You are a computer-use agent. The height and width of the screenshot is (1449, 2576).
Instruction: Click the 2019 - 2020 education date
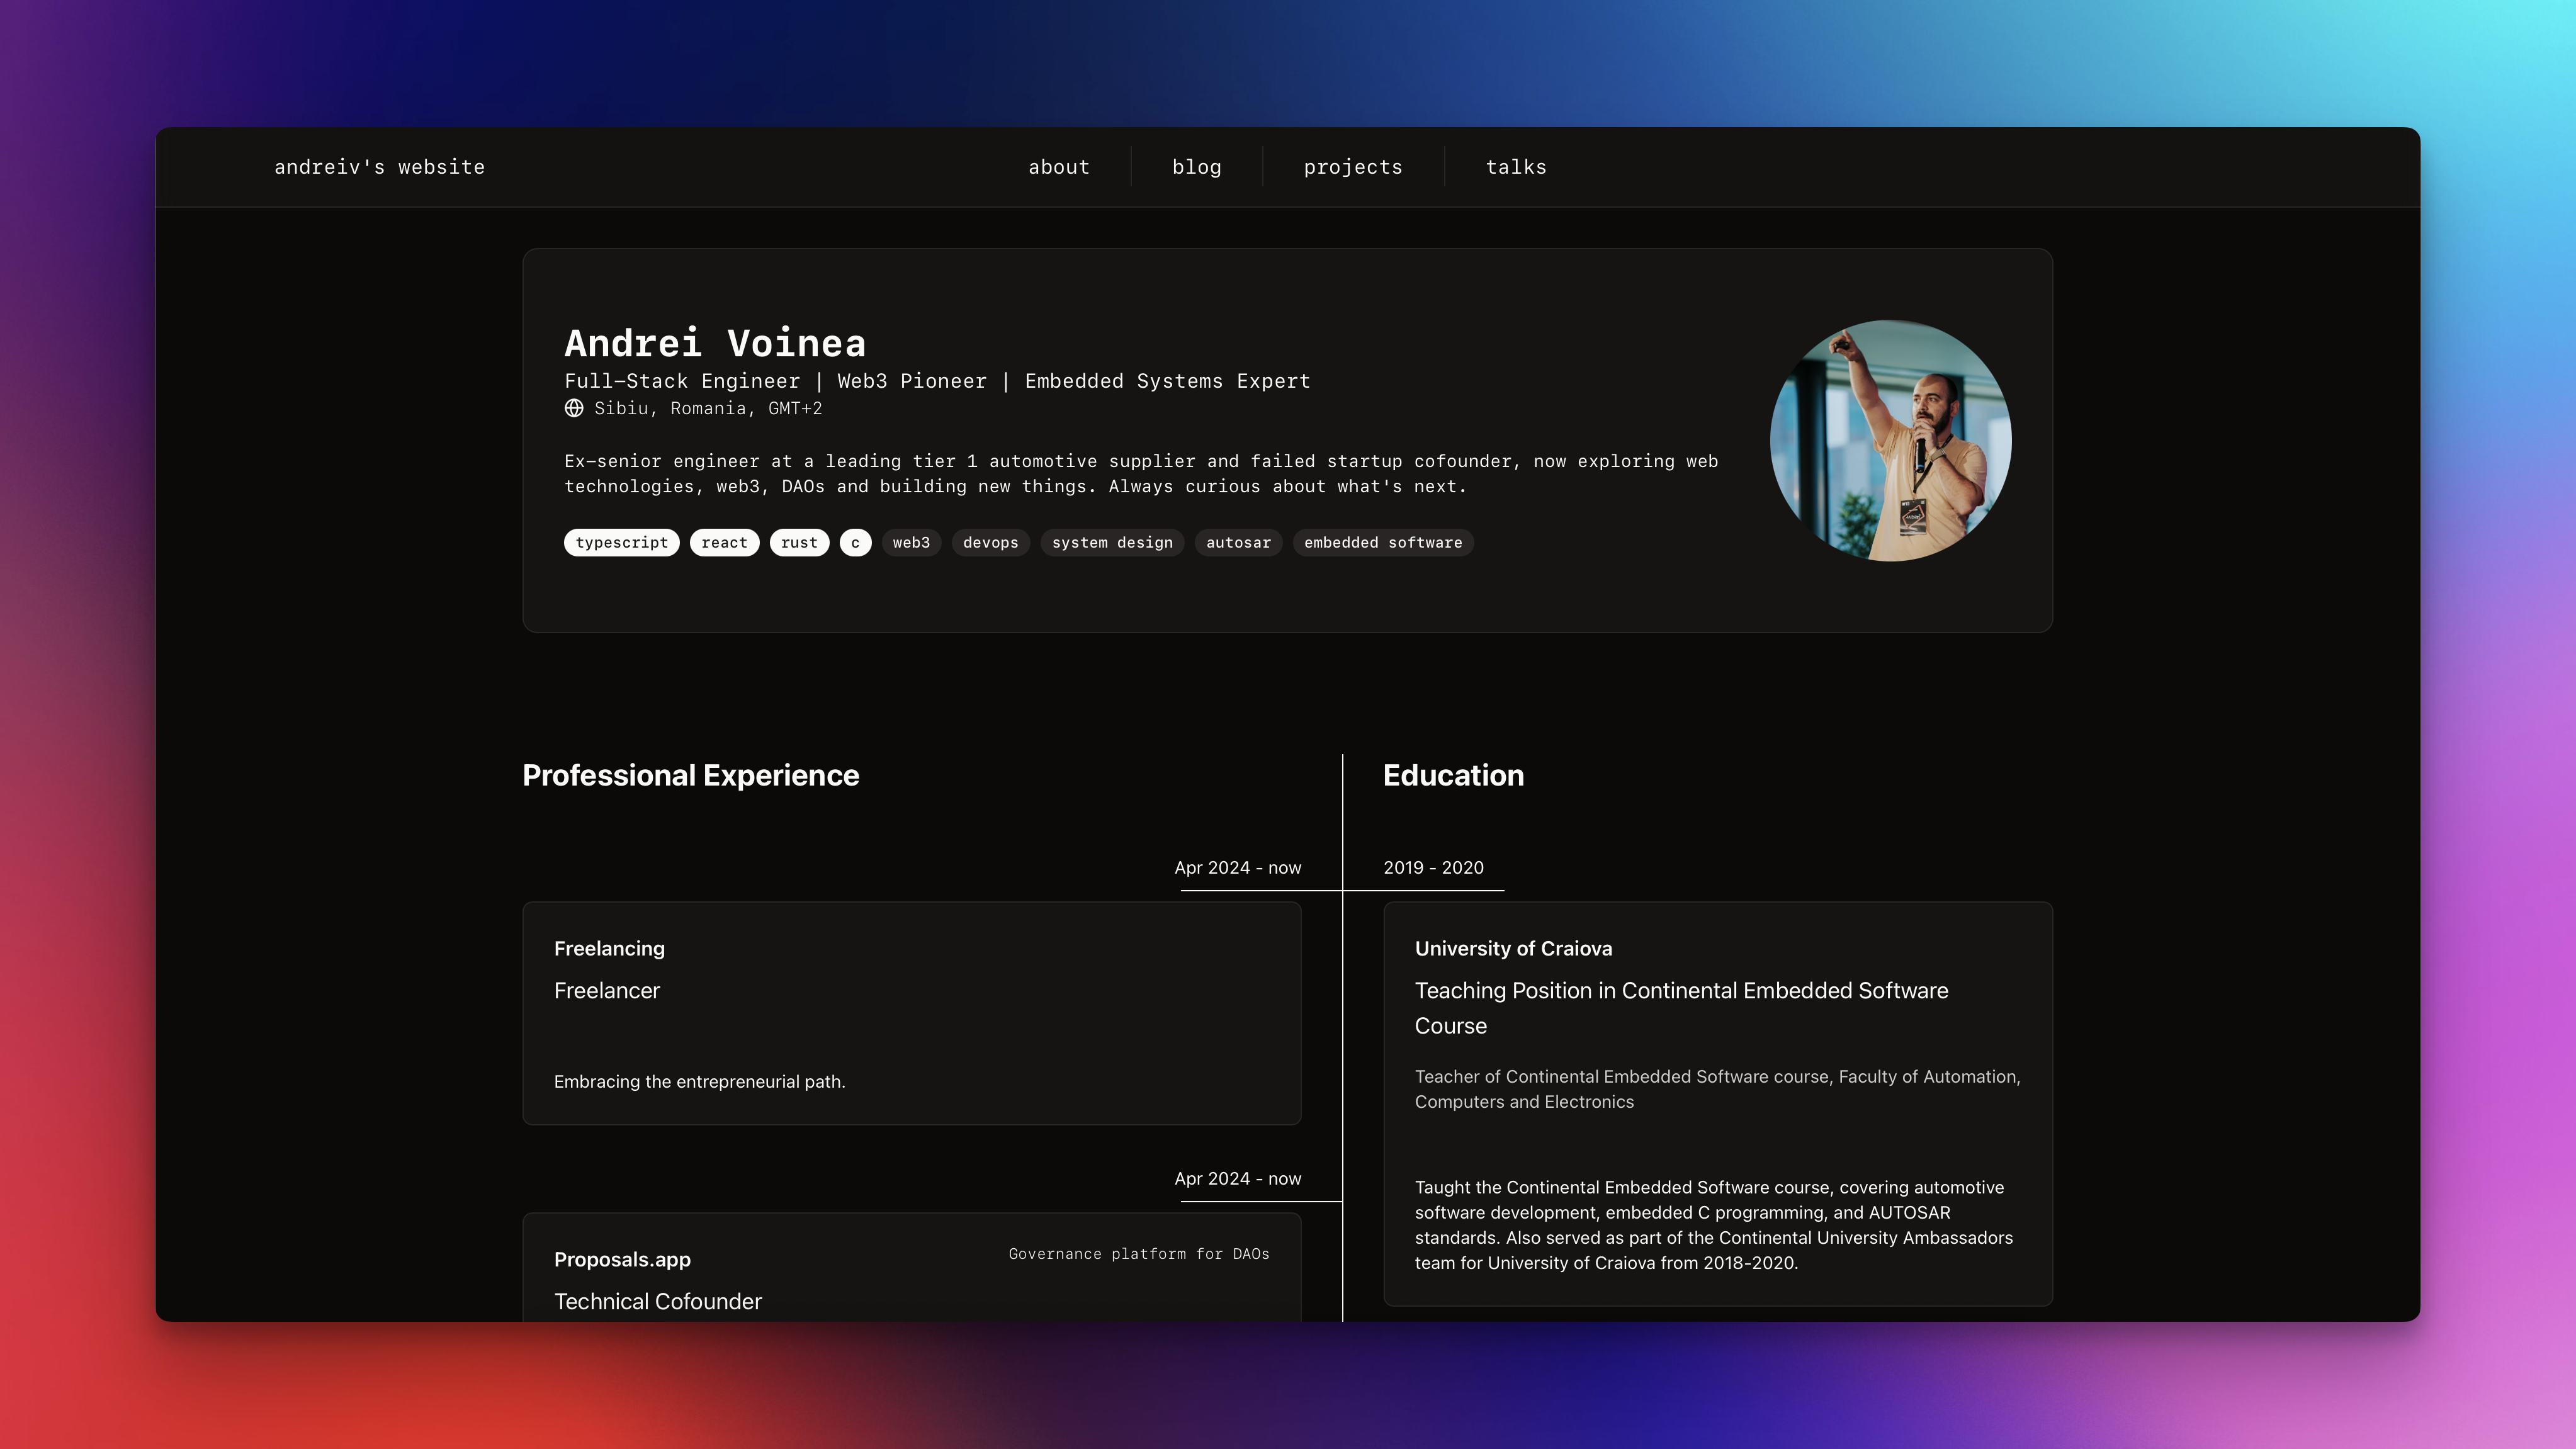1433,867
